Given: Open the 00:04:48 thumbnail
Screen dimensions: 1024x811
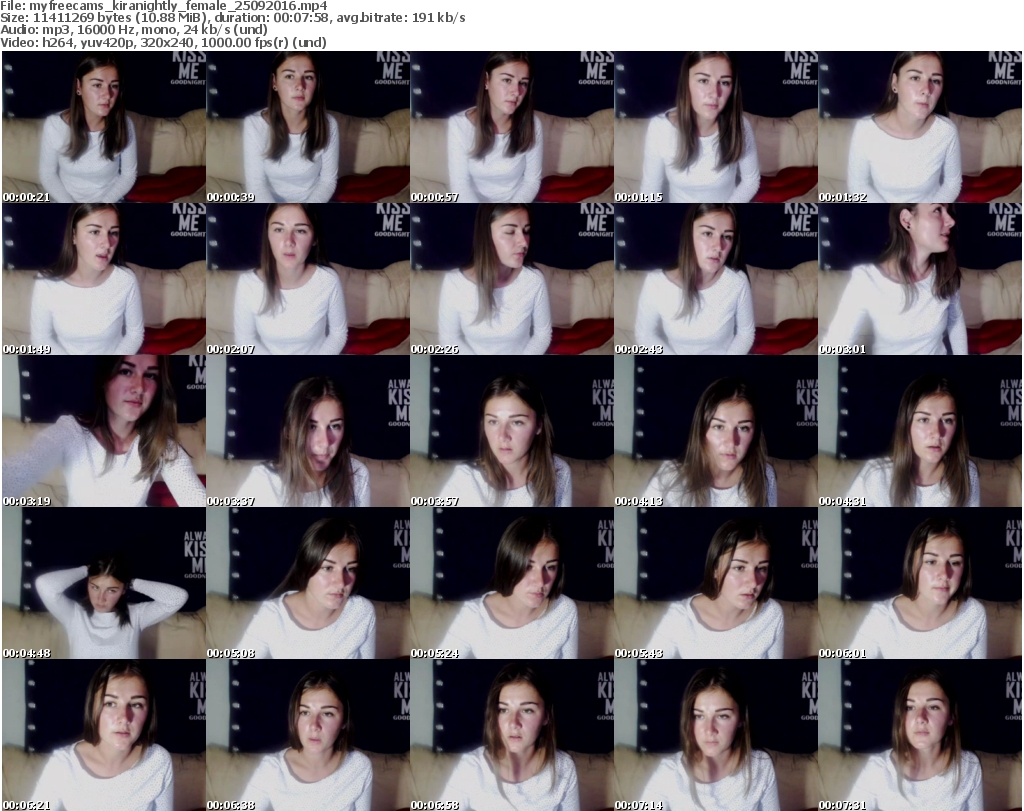Looking at the screenshot, I should pos(104,583).
